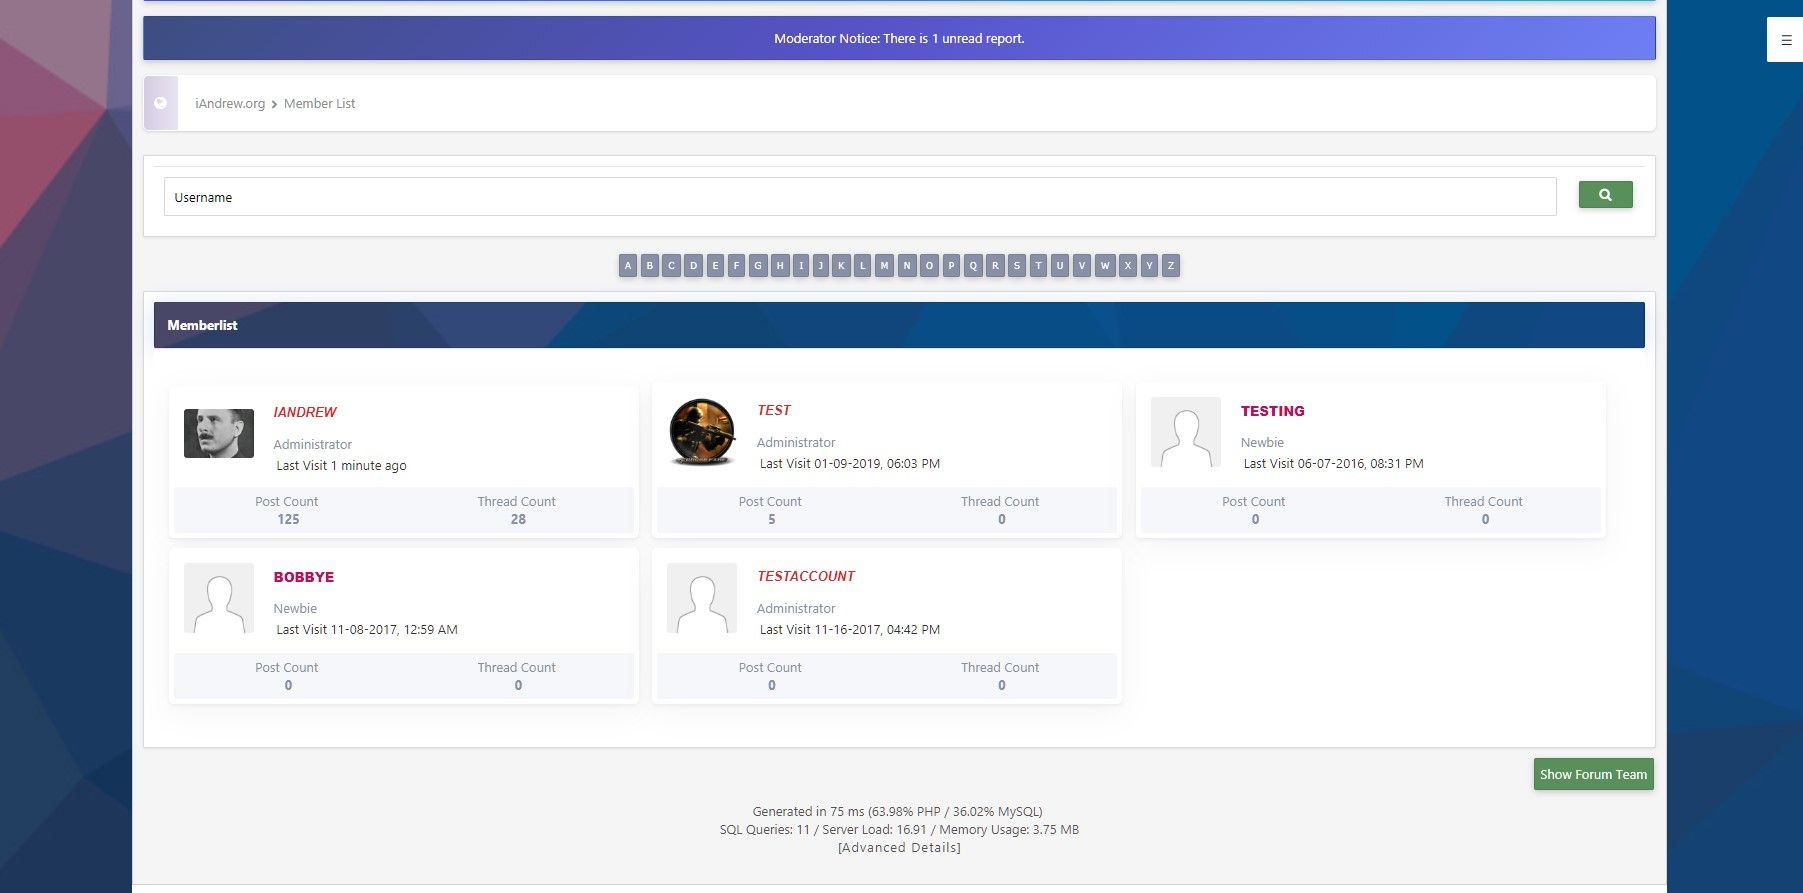
Task: Filter members by letter L
Action: 863,266
